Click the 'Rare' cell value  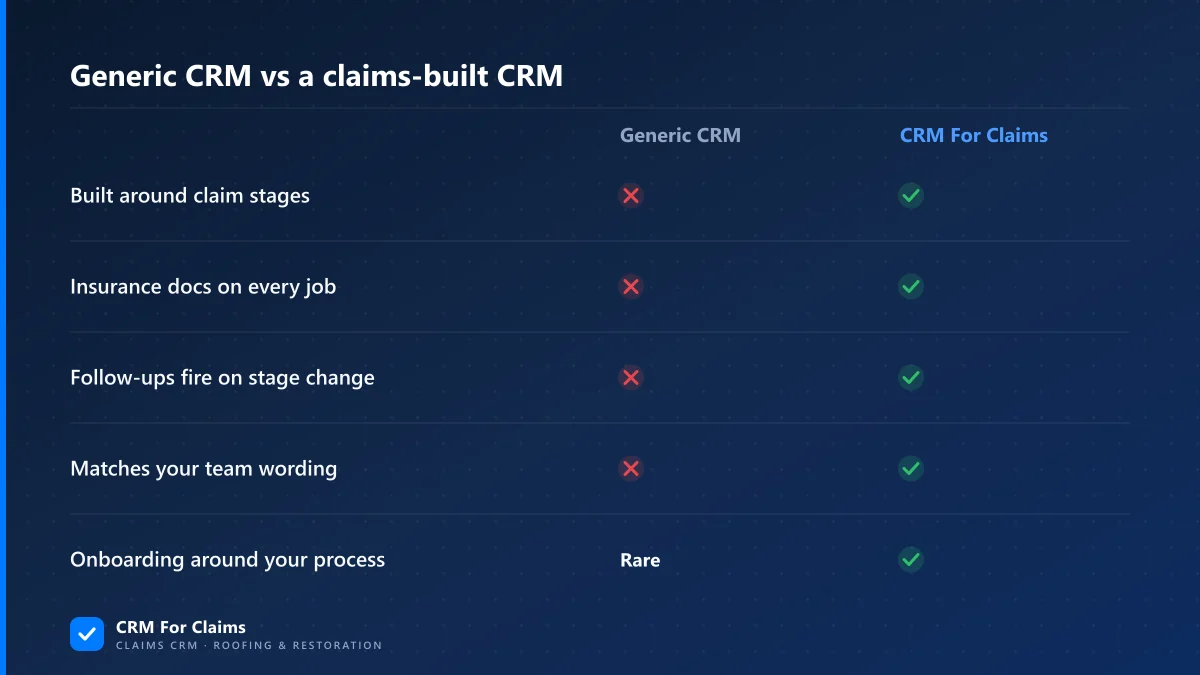(640, 560)
